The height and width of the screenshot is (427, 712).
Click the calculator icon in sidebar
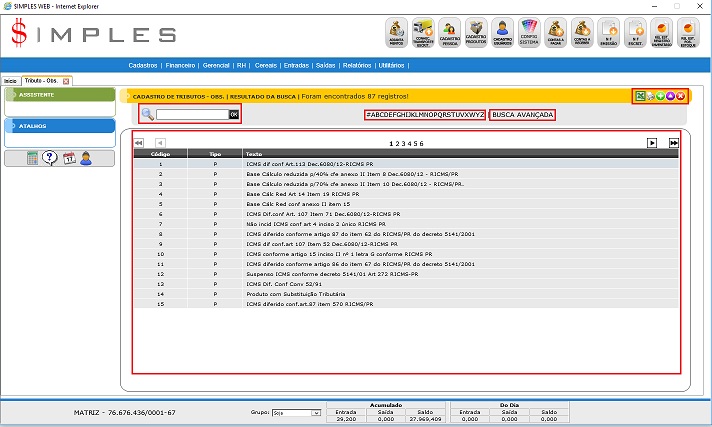pos(32,158)
